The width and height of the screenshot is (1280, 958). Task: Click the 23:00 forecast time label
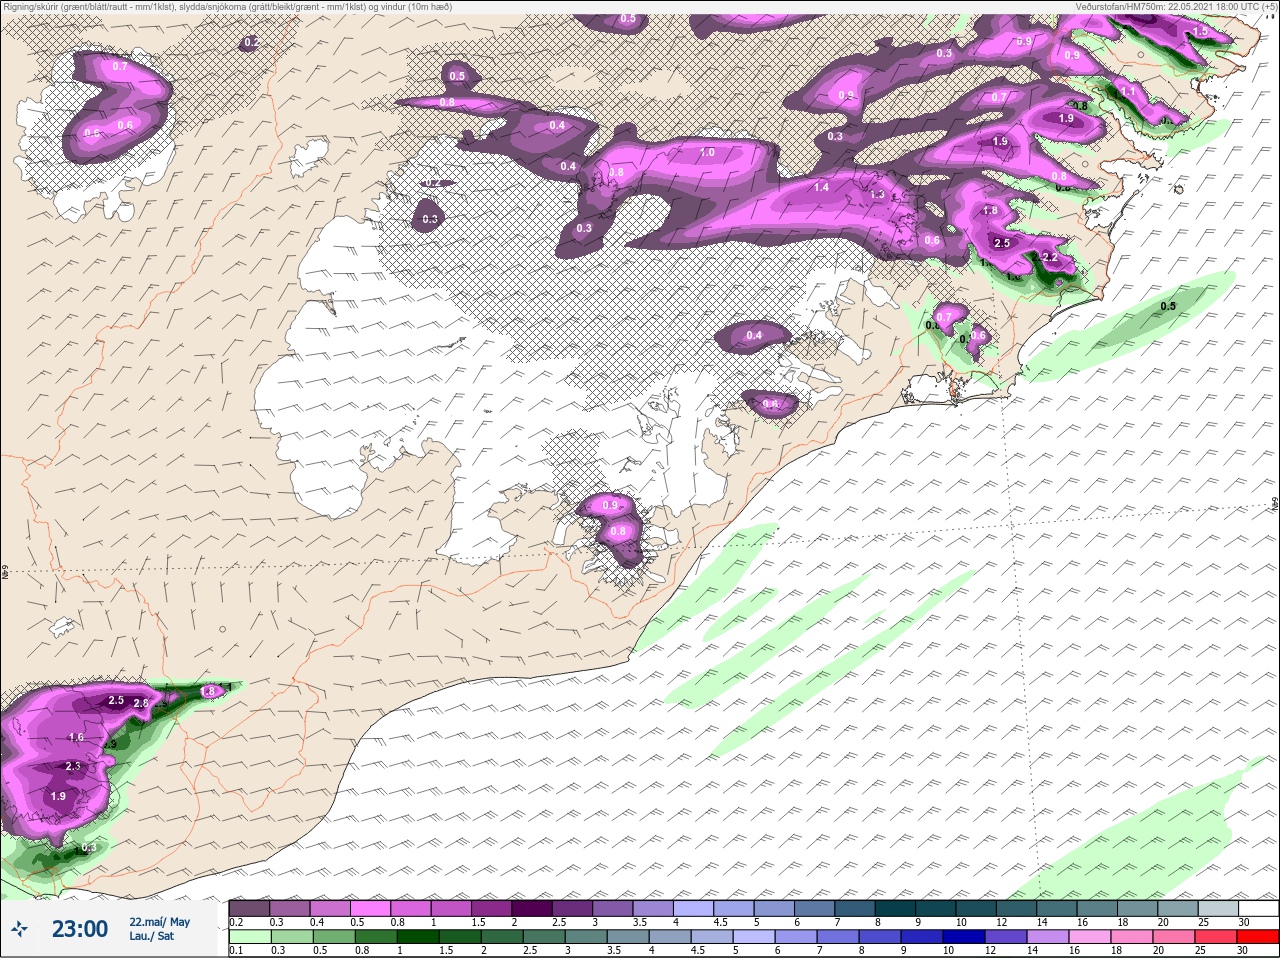point(80,929)
